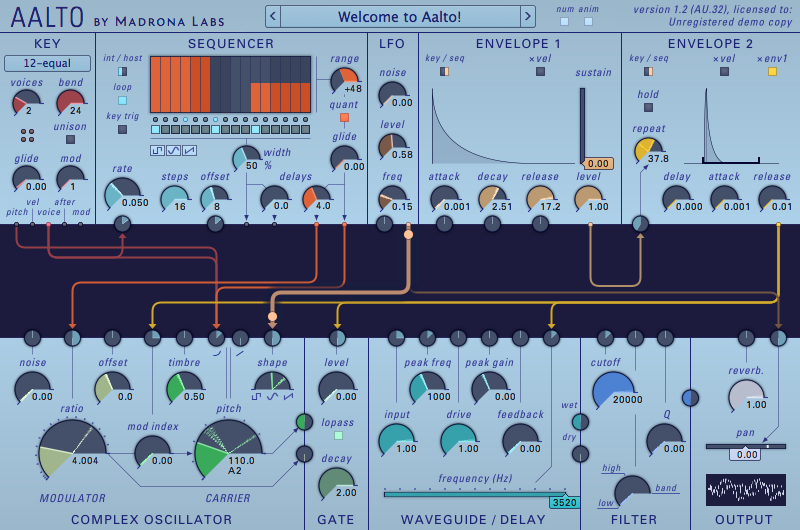The width and height of the screenshot is (800, 530).
Task: Open the 'Welcome to Aalto!' preset menu
Action: (400, 16)
